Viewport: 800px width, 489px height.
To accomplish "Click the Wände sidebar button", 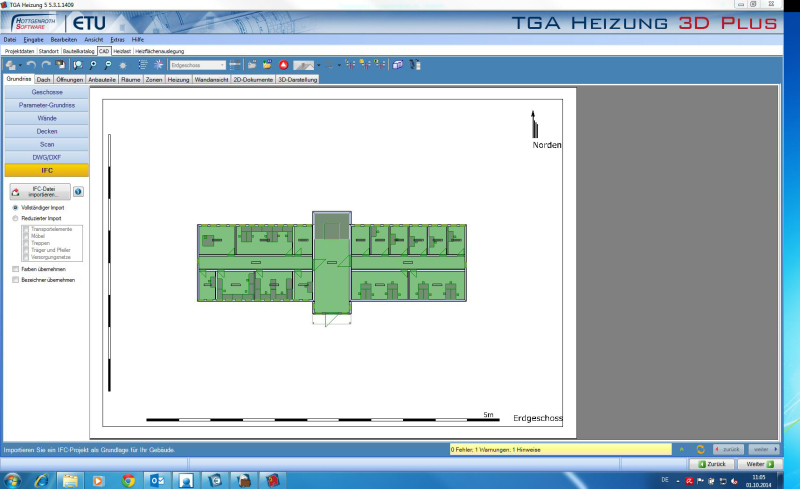I will tap(46, 118).
